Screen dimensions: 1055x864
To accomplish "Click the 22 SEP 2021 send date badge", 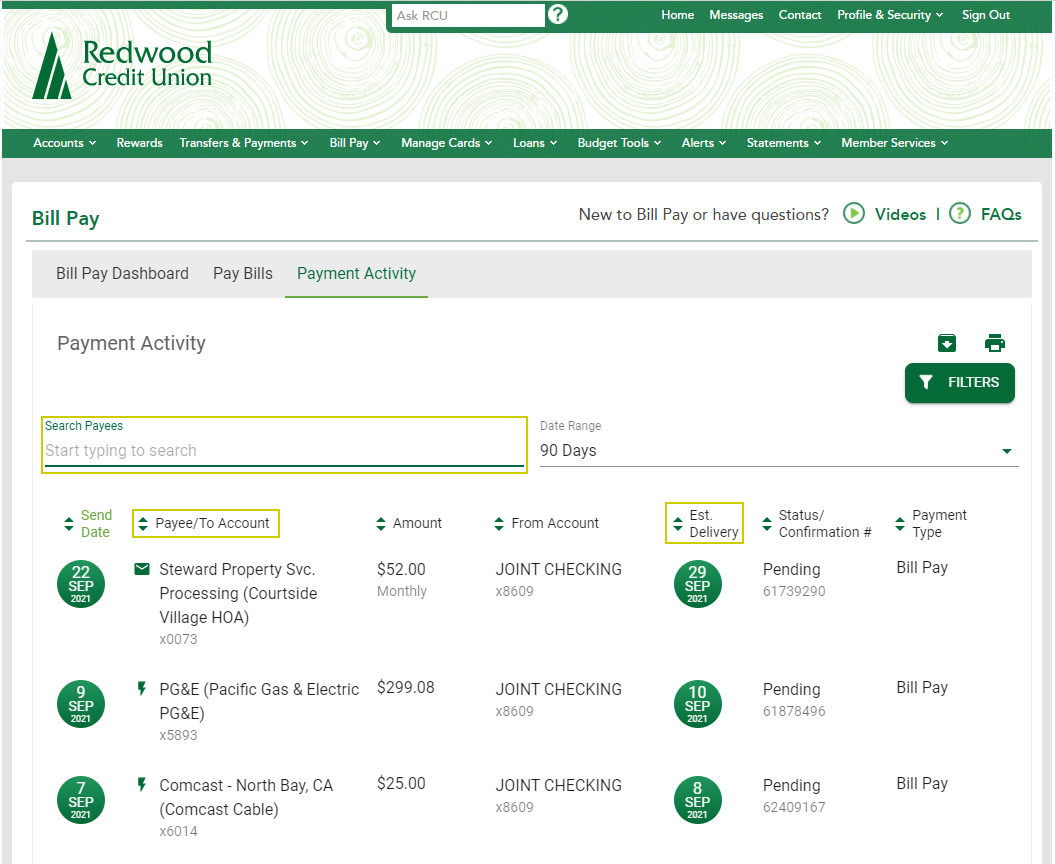I will 81,584.
